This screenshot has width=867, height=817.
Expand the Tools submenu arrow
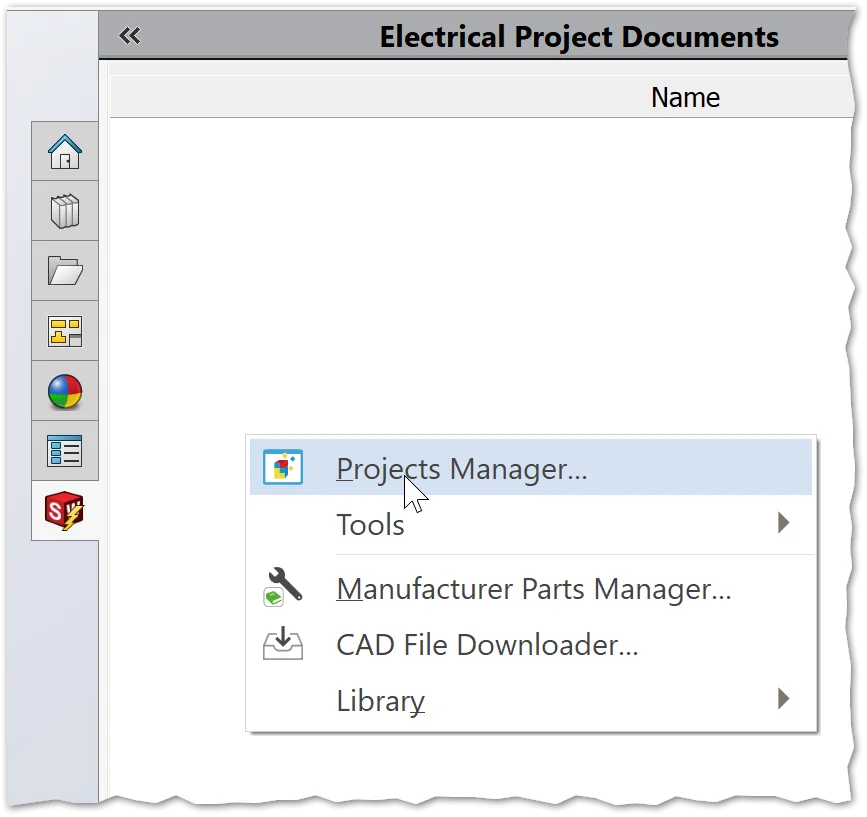point(784,523)
